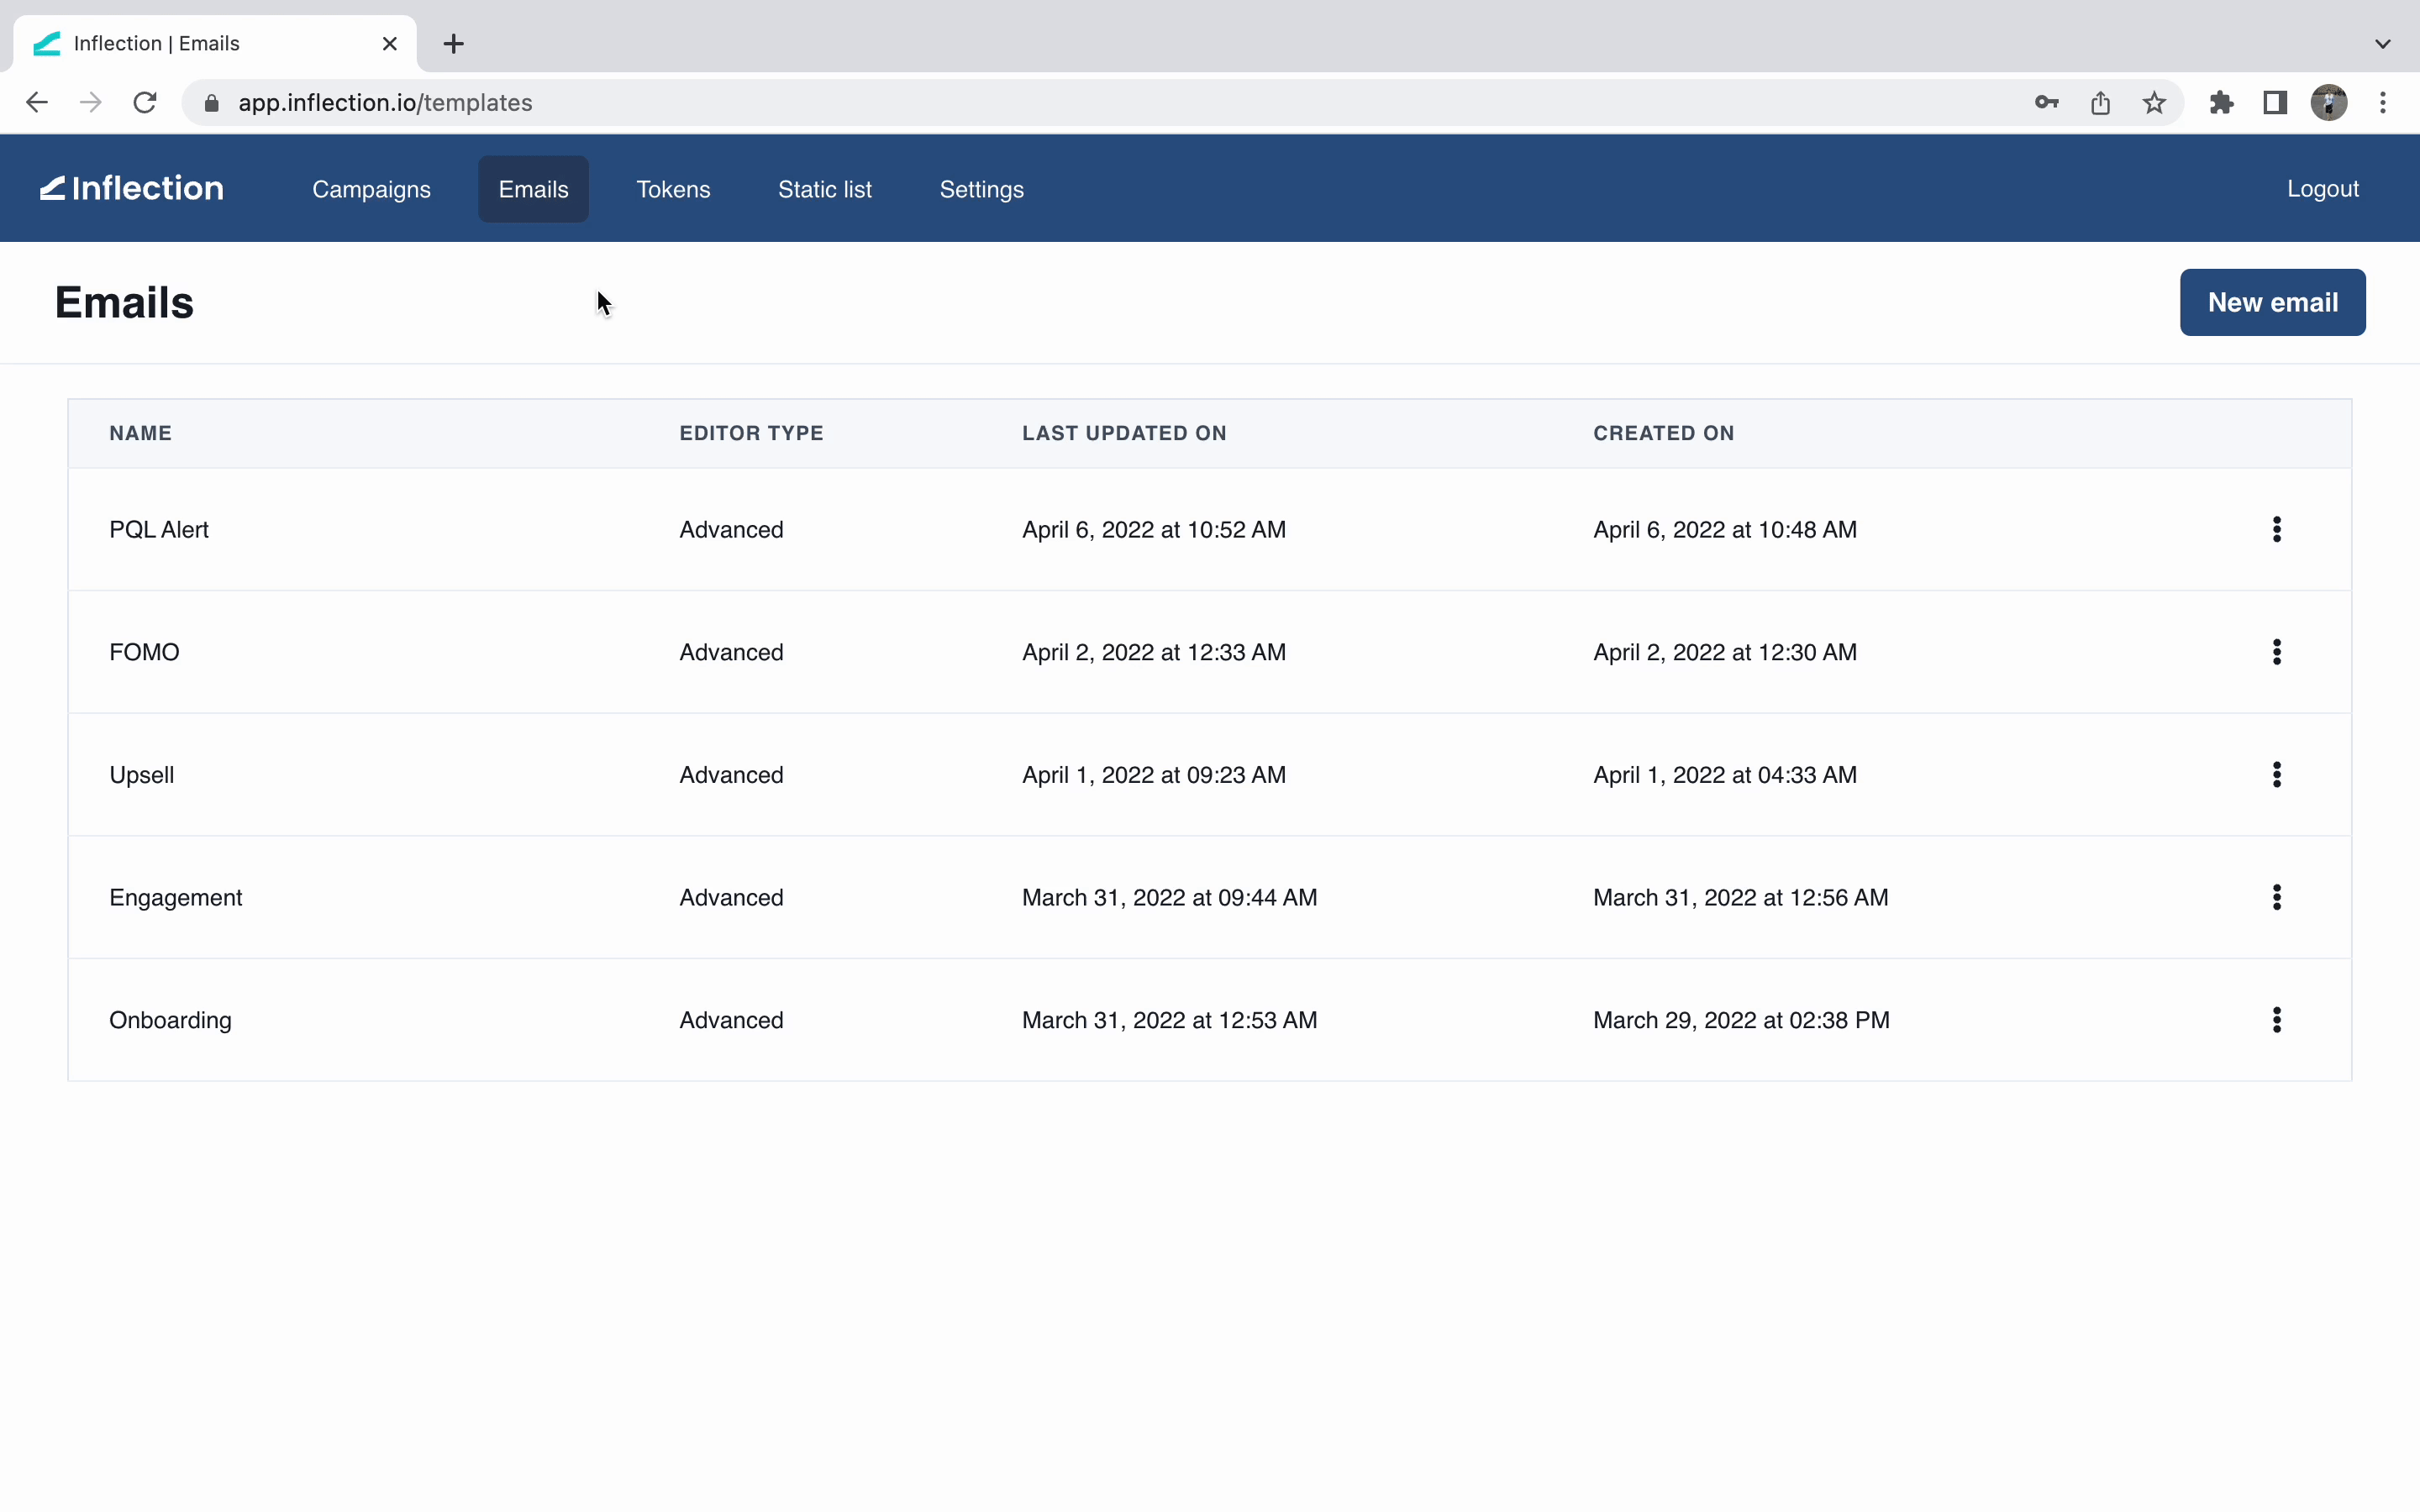Go to the Campaigns tab

[371, 189]
